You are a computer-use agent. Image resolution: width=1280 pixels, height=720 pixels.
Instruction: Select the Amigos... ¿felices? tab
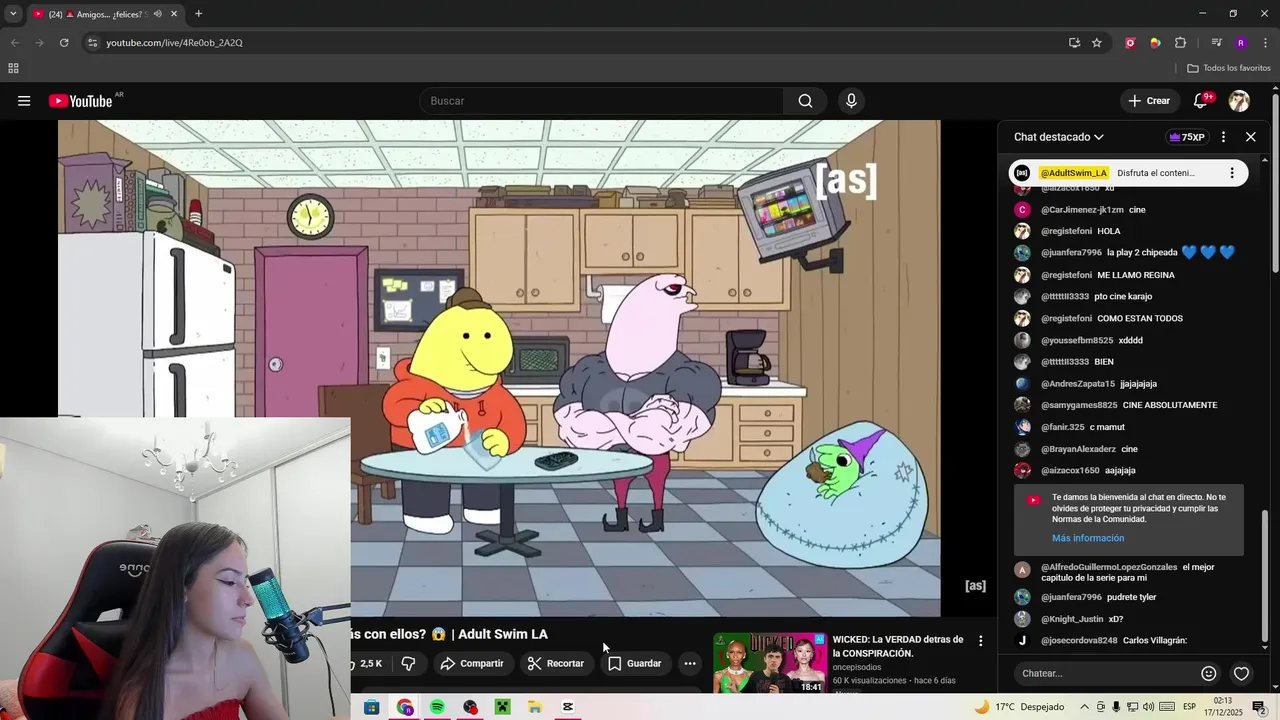[106, 14]
